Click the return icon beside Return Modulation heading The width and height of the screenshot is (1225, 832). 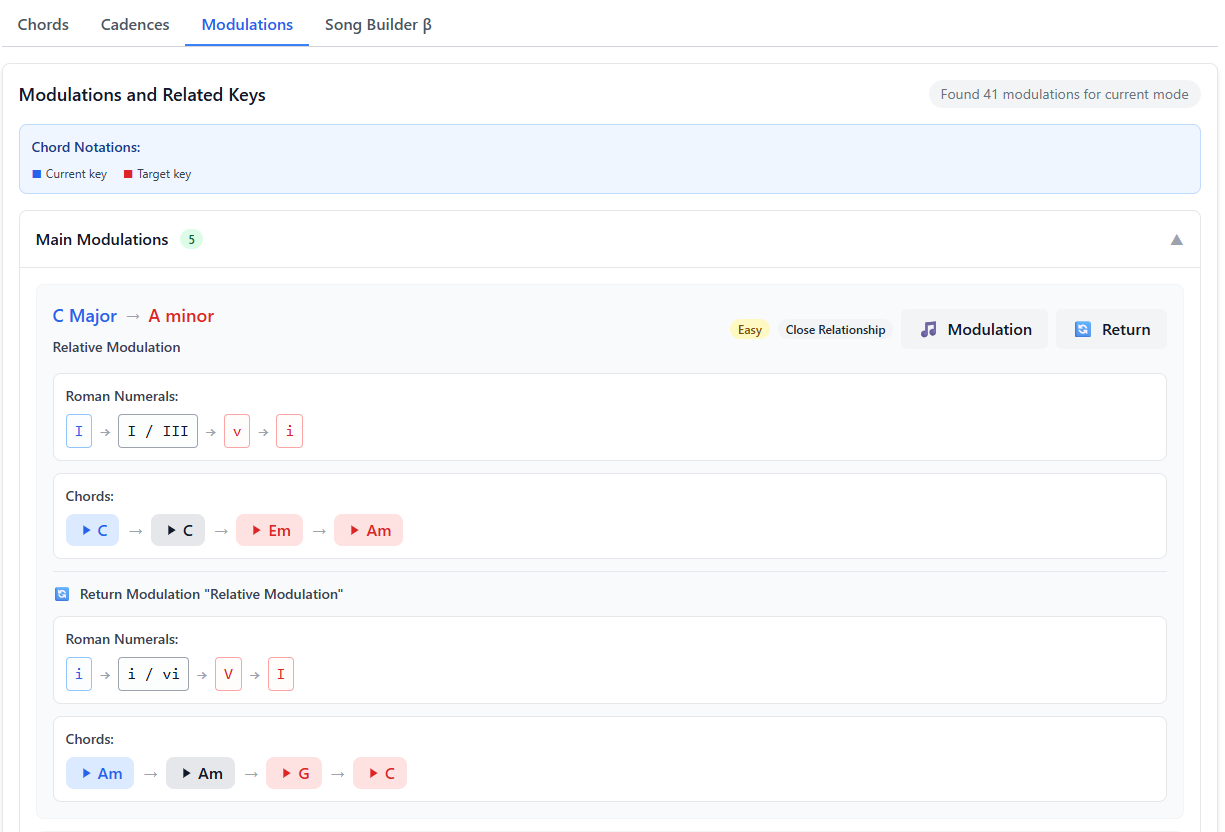pyautogui.click(x=62, y=594)
